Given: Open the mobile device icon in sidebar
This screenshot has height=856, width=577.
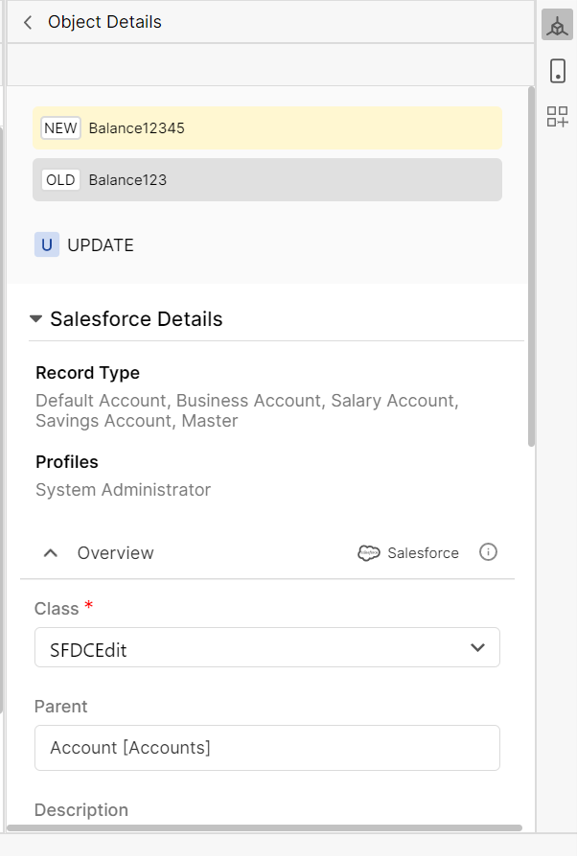Looking at the screenshot, I should point(557,71).
